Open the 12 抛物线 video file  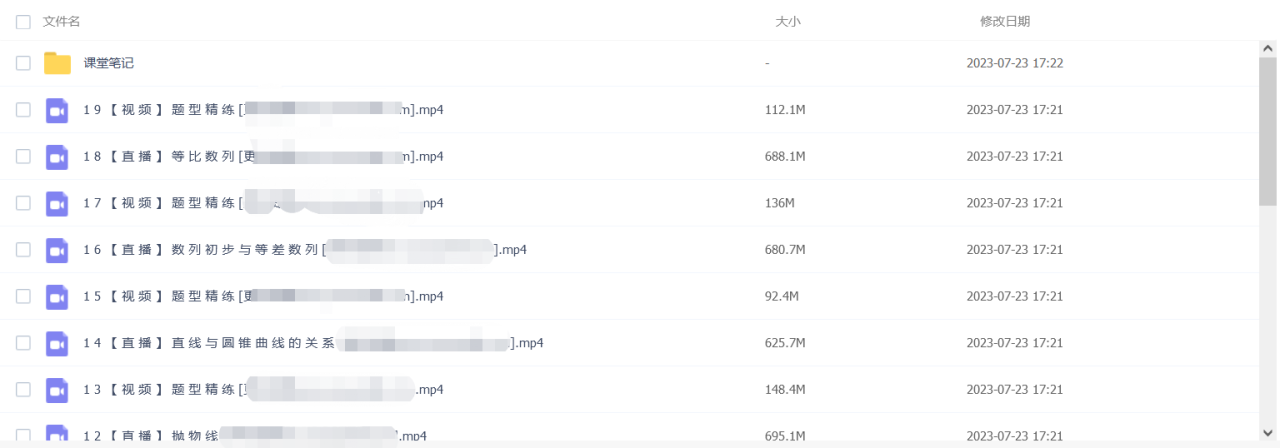click(255, 436)
